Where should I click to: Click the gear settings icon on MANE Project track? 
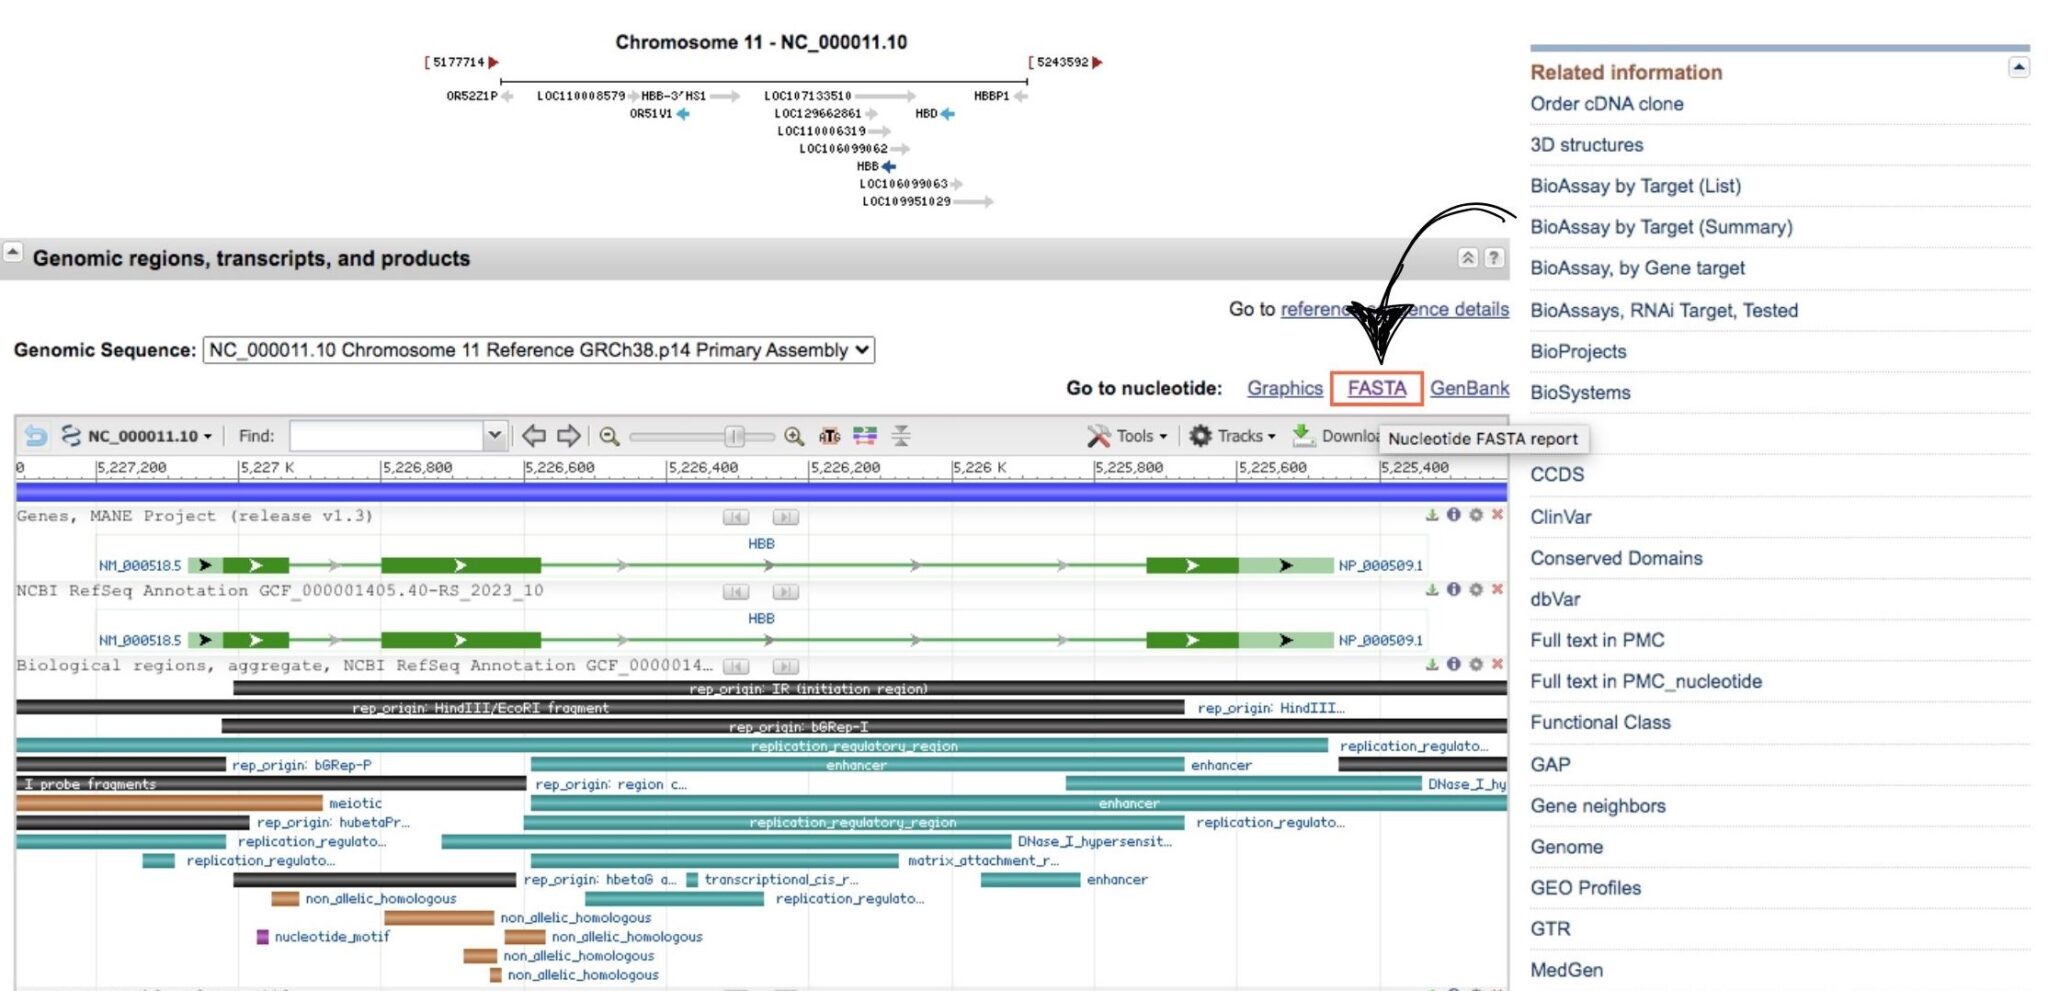1477,516
